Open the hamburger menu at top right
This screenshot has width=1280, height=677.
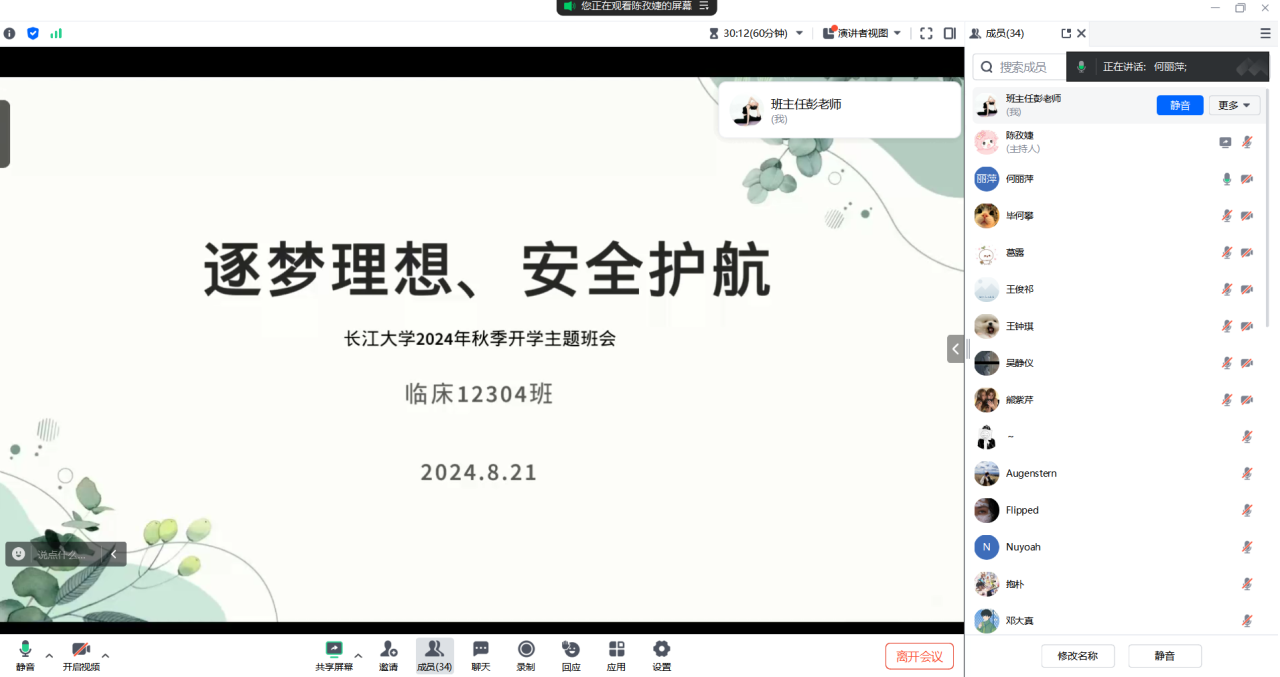(x=1265, y=33)
